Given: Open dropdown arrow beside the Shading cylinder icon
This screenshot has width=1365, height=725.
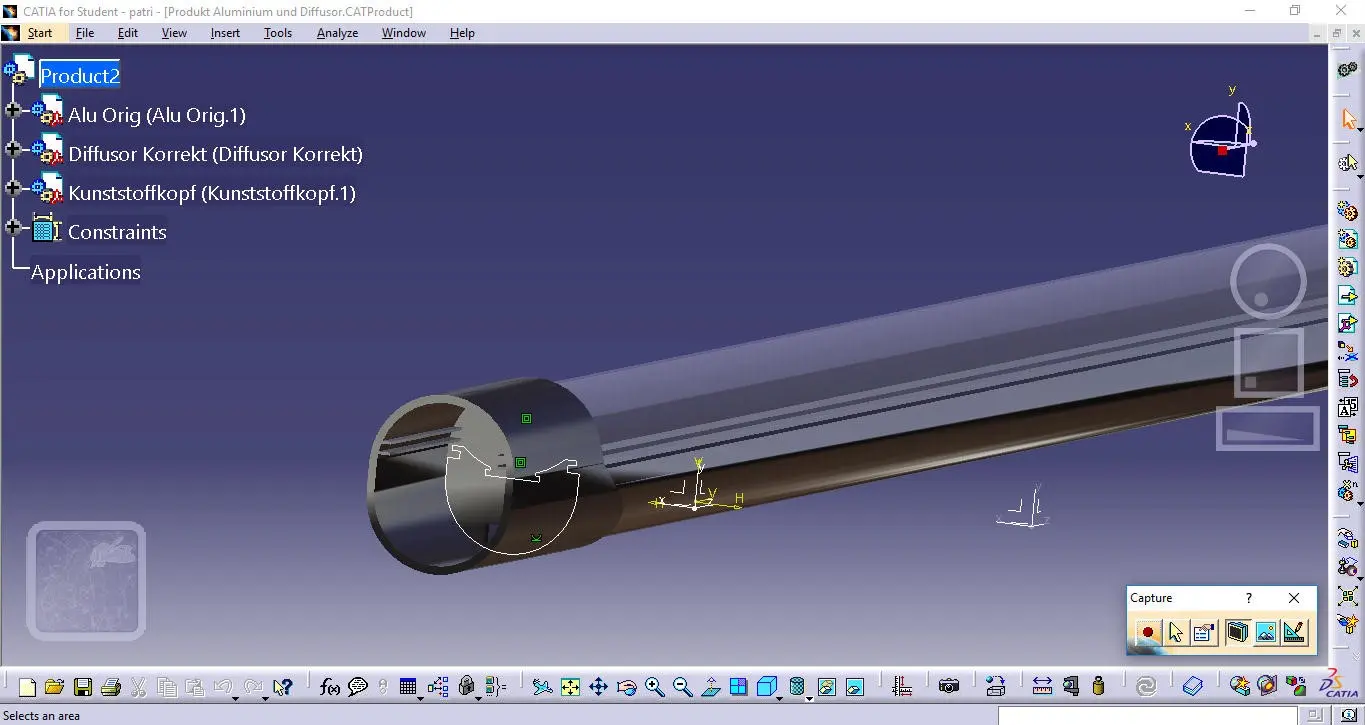Looking at the screenshot, I should coord(808,698).
